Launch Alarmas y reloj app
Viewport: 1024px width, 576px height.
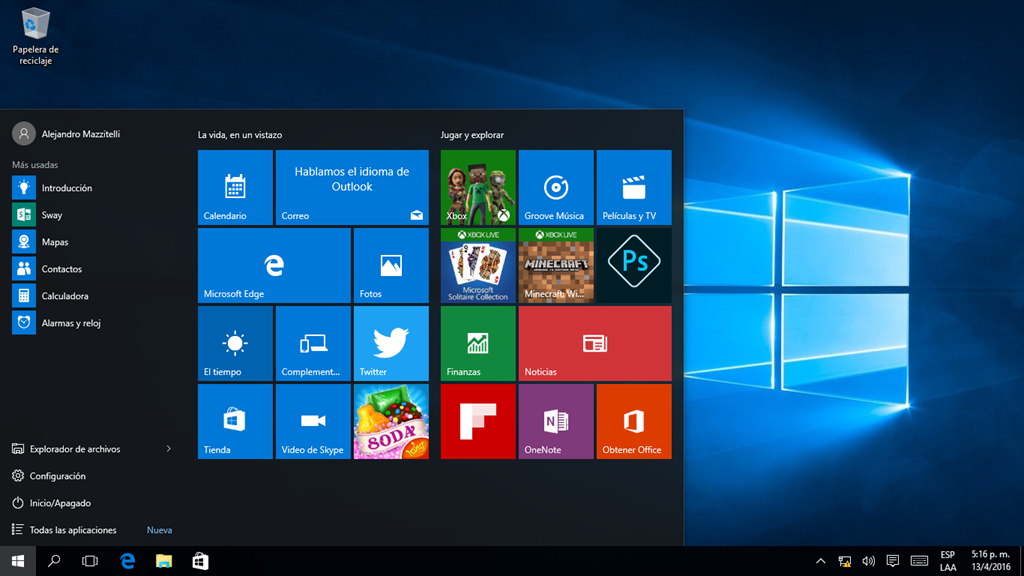tap(70, 322)
